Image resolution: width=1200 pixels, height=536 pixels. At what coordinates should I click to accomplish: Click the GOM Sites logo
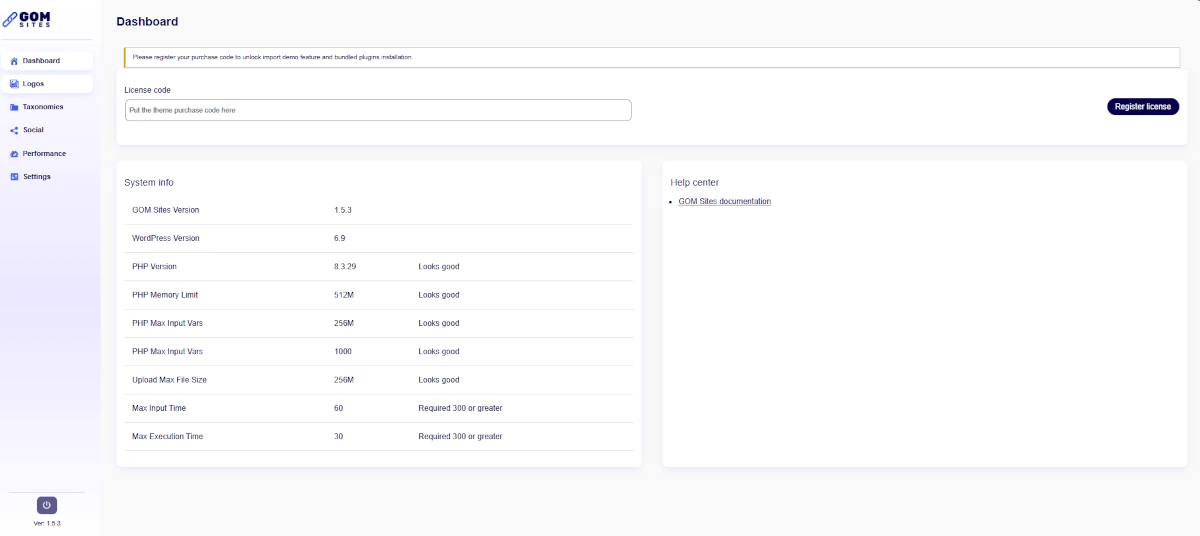coord(27,18)
